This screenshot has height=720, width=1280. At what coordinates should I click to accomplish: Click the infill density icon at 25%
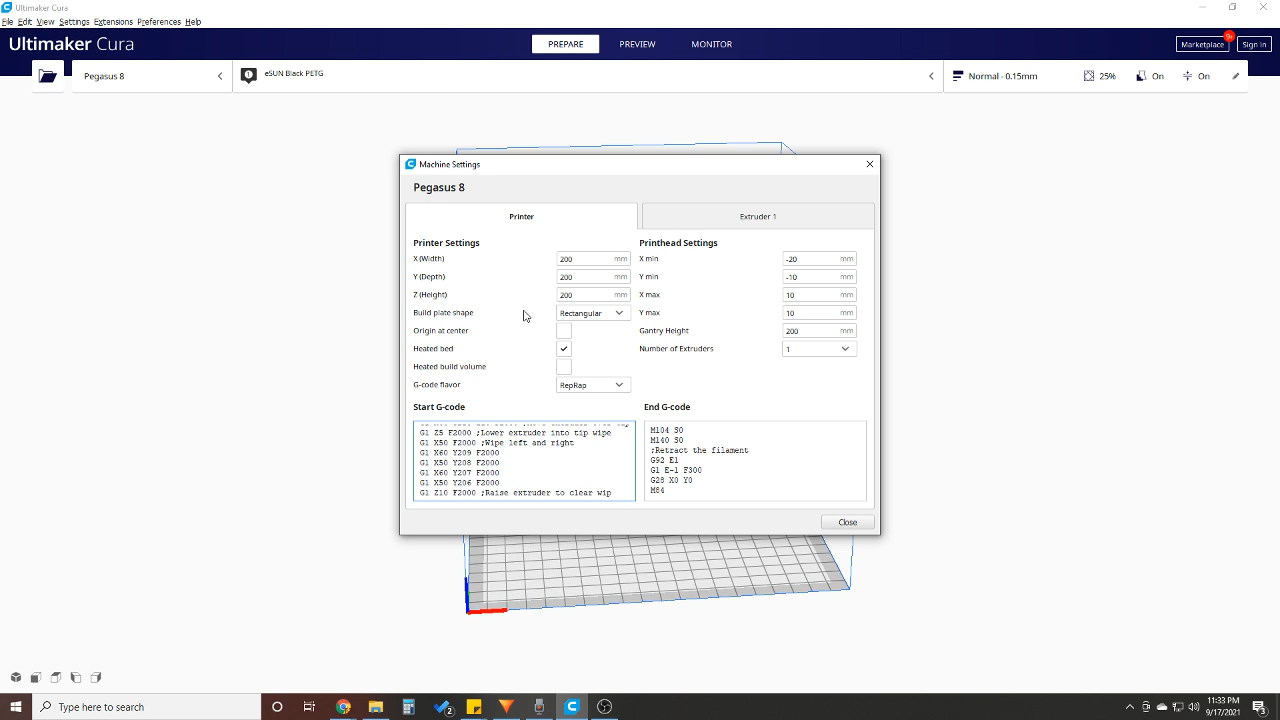1089,76
